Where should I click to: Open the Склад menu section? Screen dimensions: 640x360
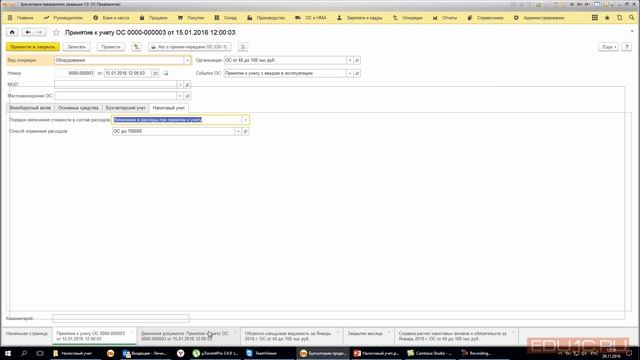click(225, 18)
